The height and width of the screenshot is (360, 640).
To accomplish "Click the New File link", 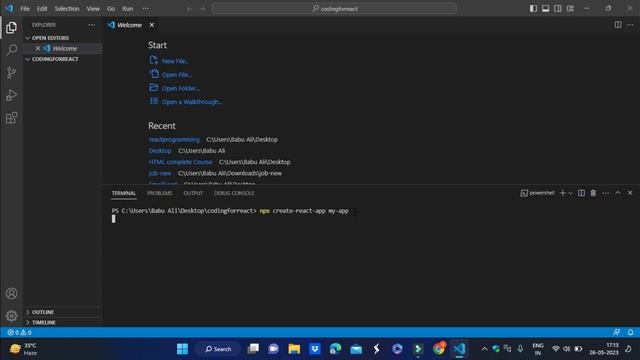I will [175, 61].
